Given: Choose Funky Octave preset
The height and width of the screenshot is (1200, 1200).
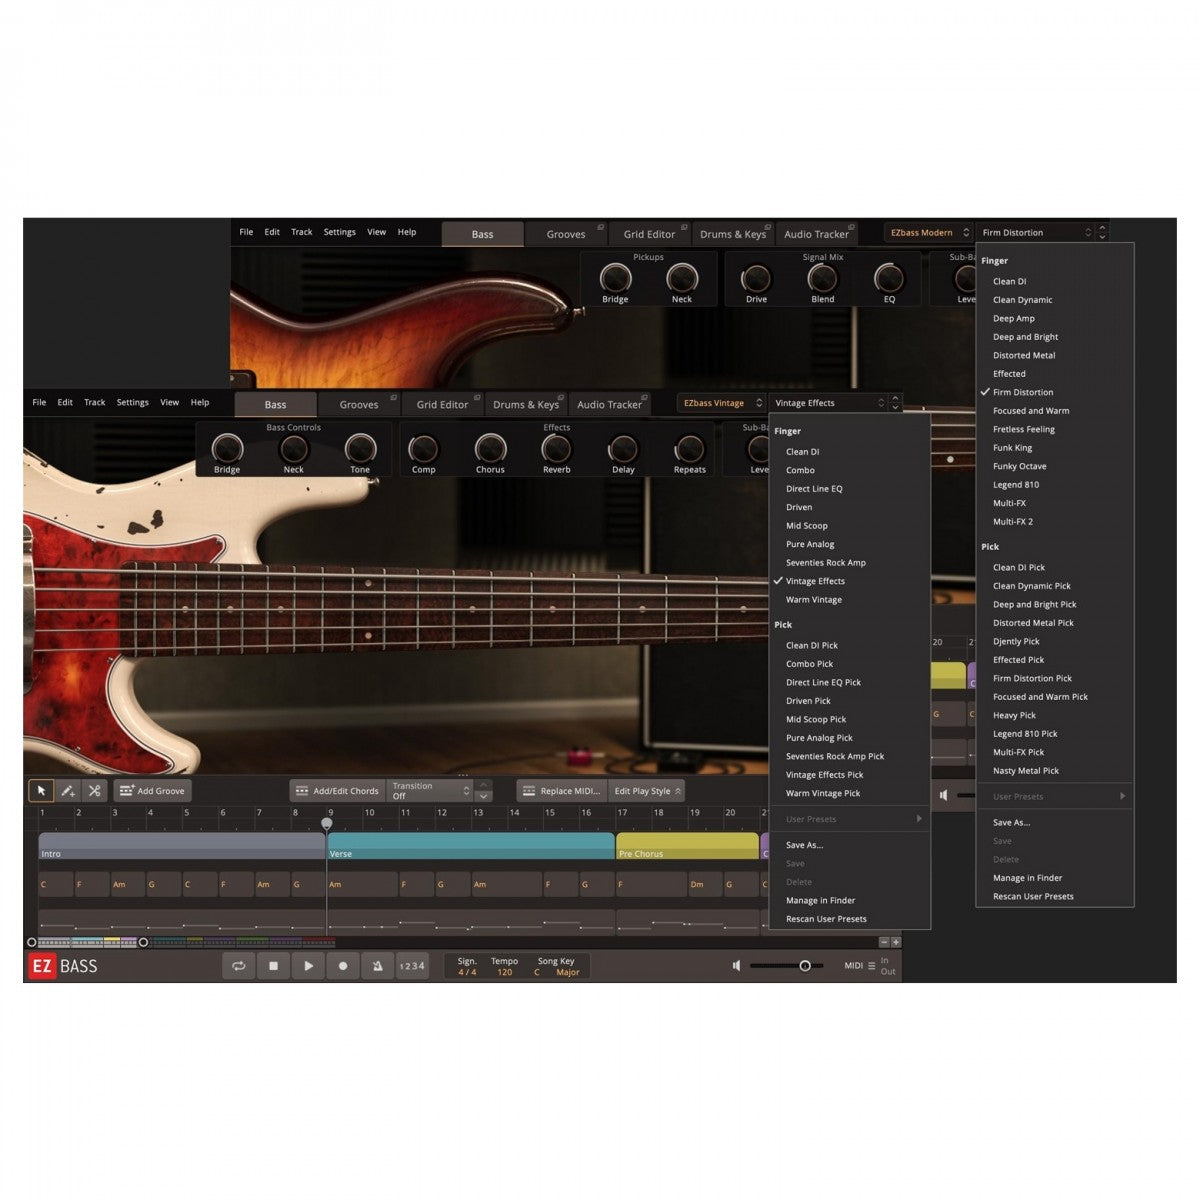Looking at the screenshot, I should coord(1056,466).
